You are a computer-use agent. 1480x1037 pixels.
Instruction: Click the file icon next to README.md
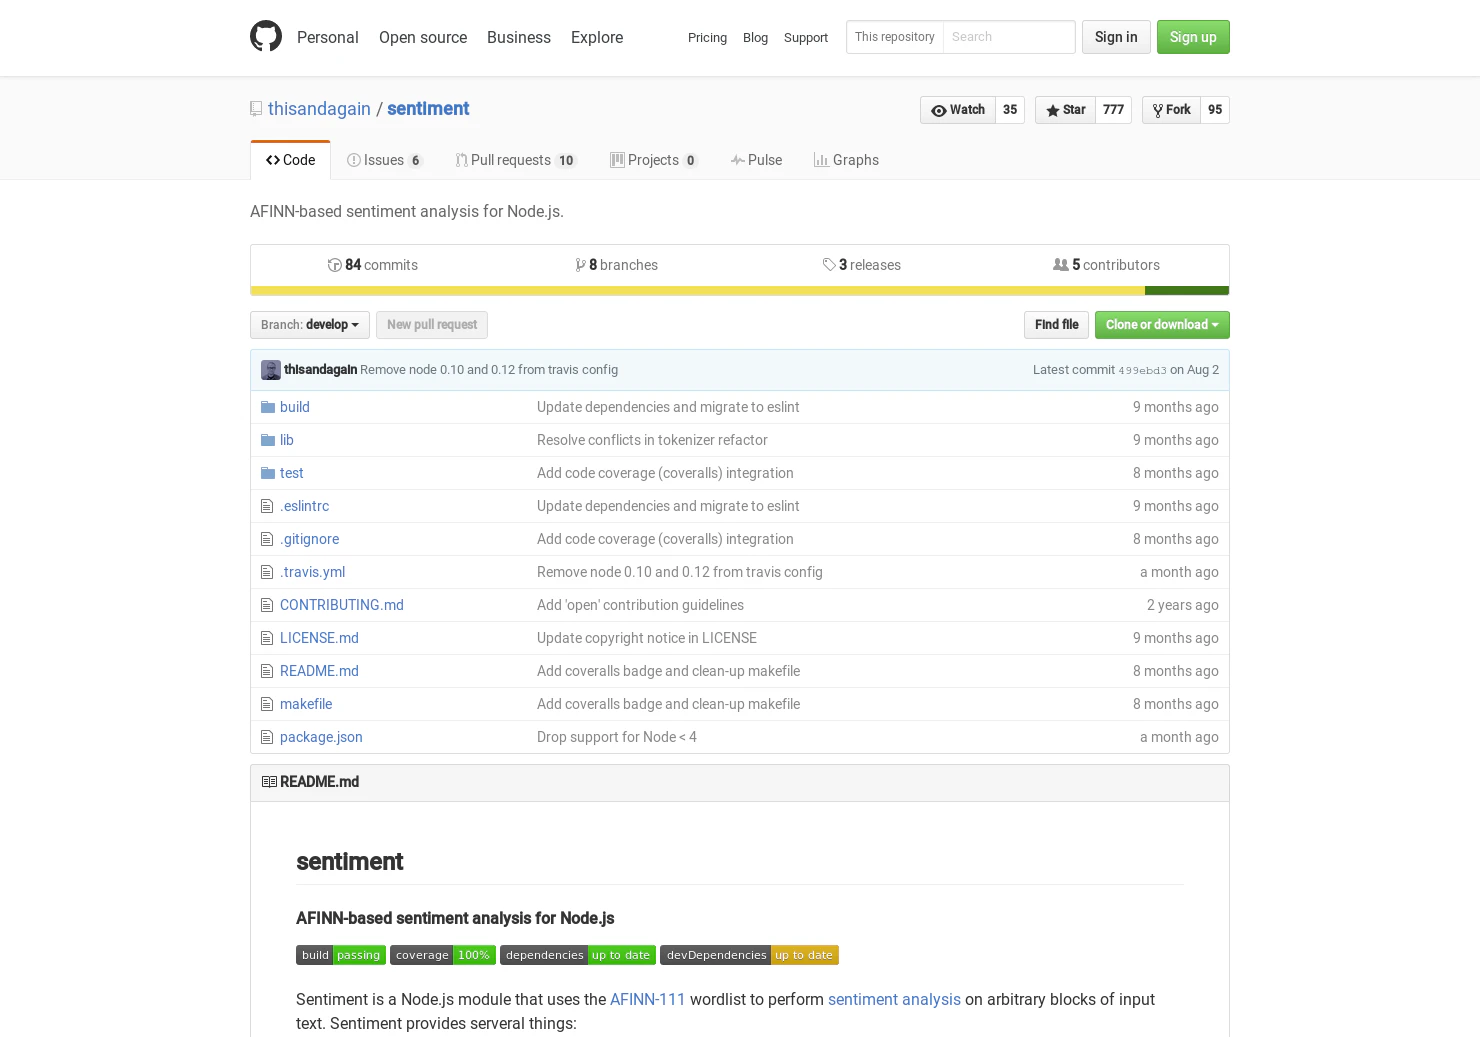(x=267, y=671)
